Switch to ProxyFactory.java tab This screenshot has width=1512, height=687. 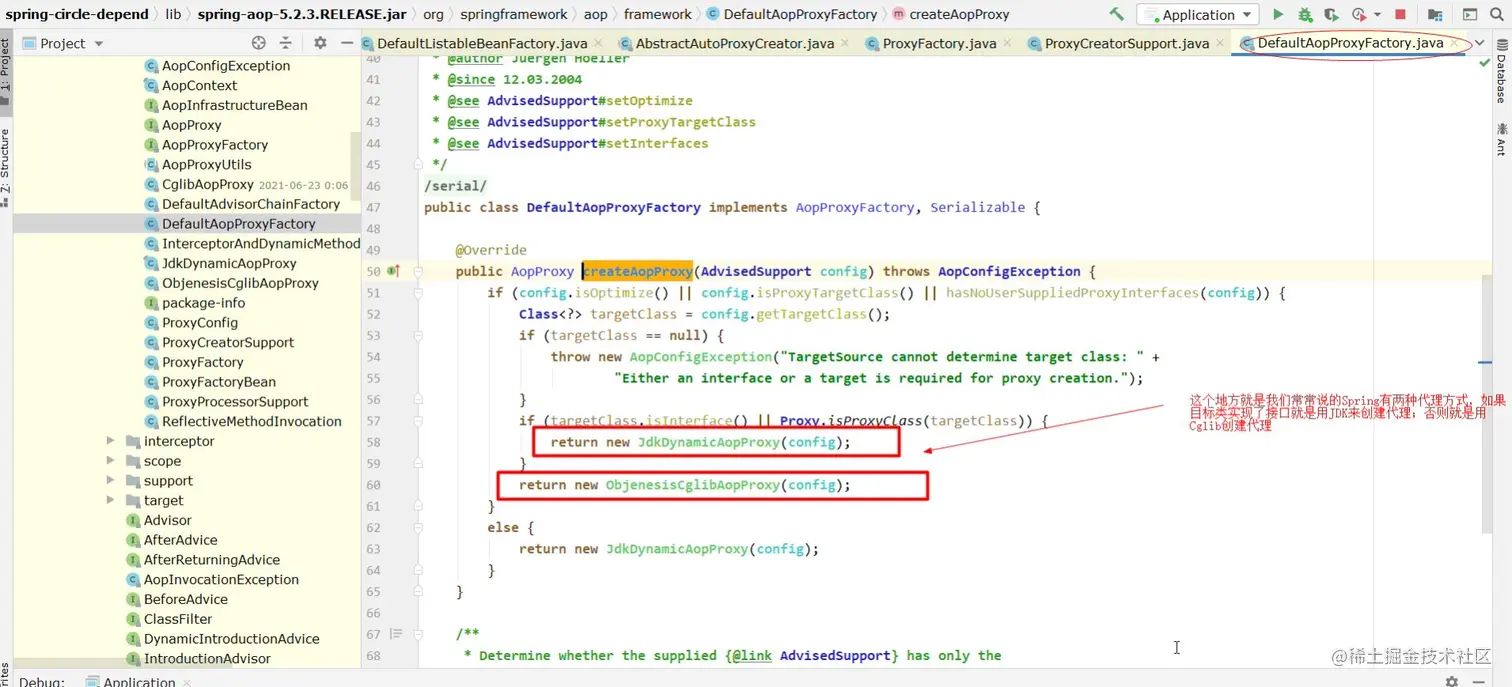pos(939,43)
